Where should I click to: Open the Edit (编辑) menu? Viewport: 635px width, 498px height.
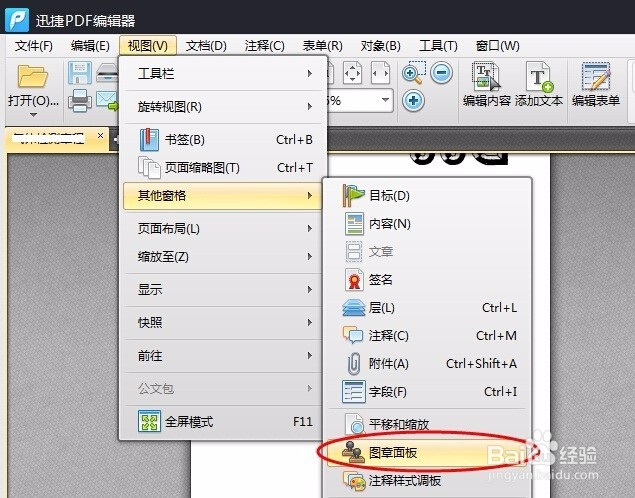(90, 46)
